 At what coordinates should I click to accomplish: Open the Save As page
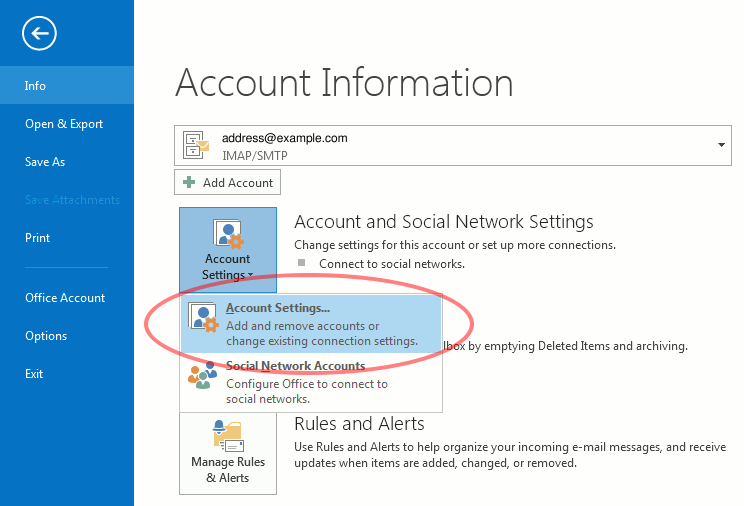pos(45,162)
